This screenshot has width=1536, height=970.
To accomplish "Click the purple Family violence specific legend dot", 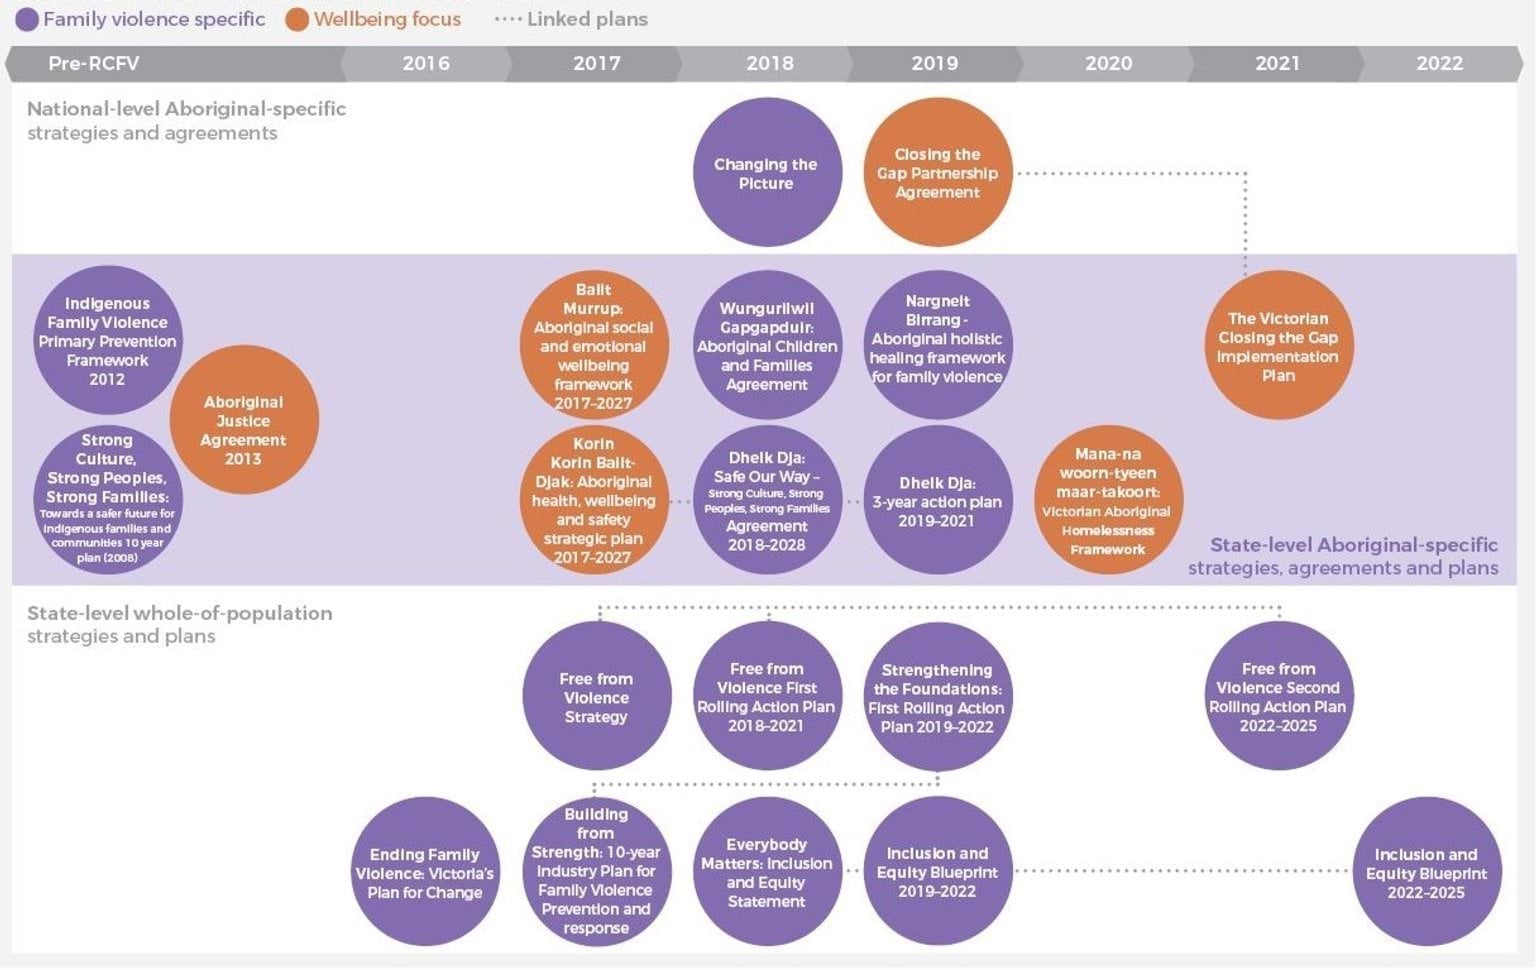I will [28, 19].
